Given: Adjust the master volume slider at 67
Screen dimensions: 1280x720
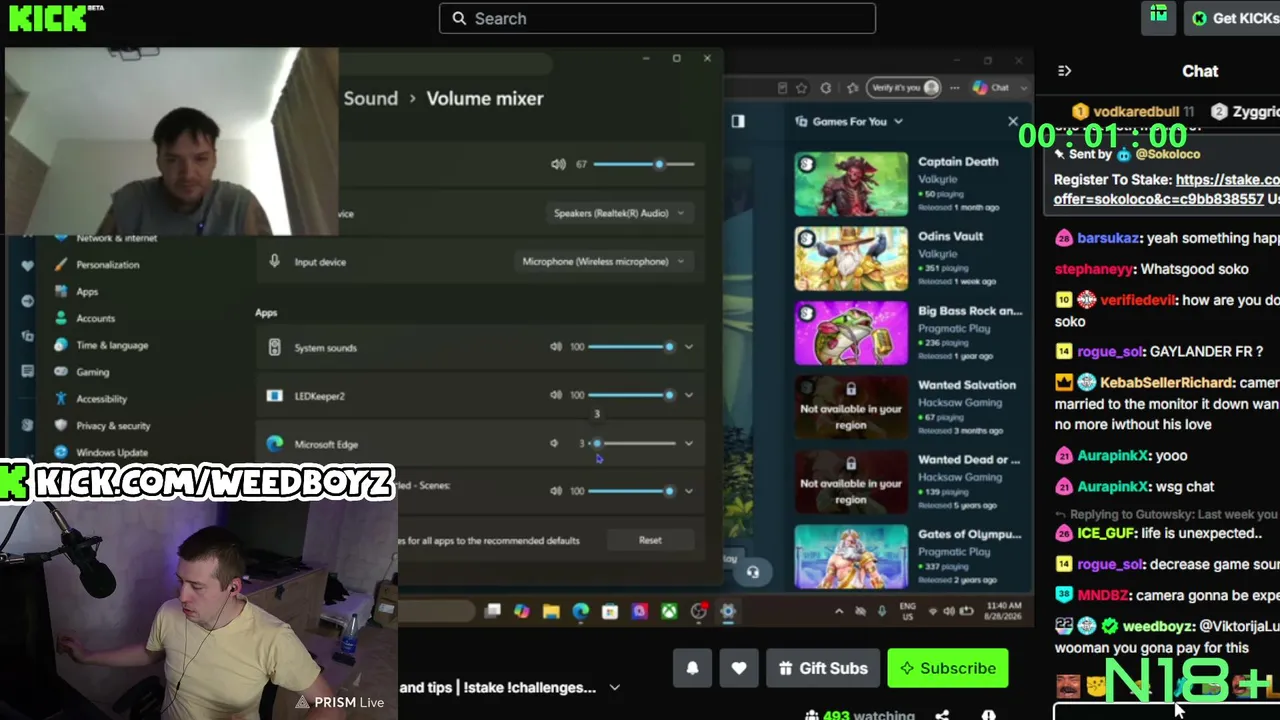Looking at the screenshot, I should pos(643,164).
